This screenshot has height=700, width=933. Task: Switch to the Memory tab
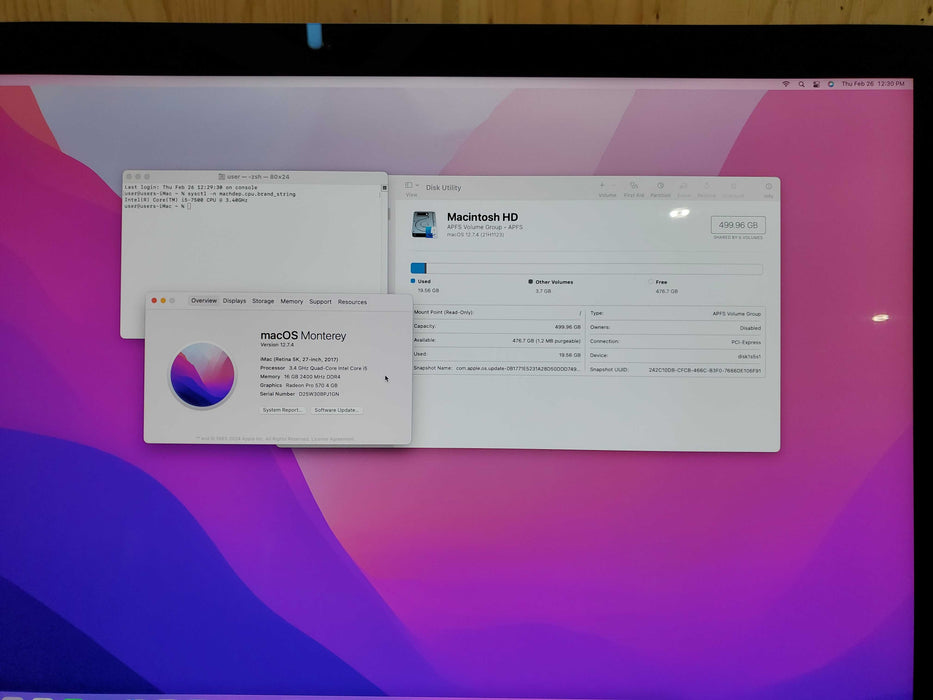click(x=292, y=301)
